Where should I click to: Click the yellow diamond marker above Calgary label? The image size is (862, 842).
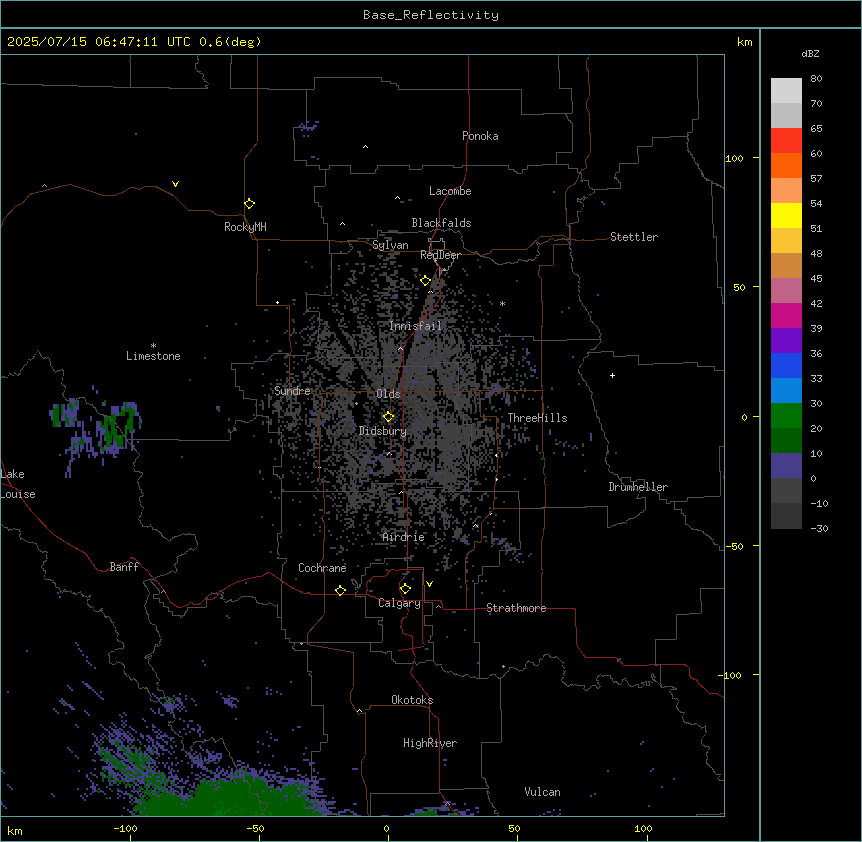(x=405, y=589)
